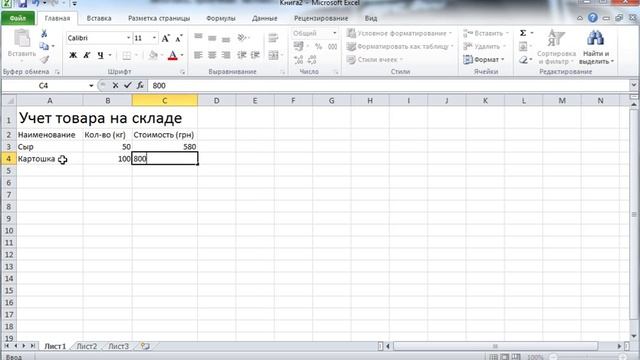Open the font size 11 dropdown
Screen dimensions: 640x360
[154, 38]
